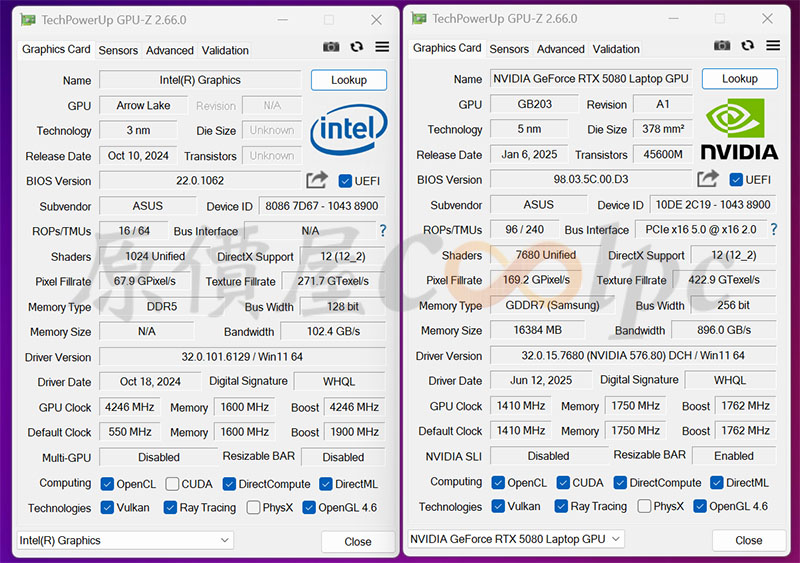Viewport: 800px width, 563px height.
Task: Click Close button in Intel window
Action: tap(358, 542)
